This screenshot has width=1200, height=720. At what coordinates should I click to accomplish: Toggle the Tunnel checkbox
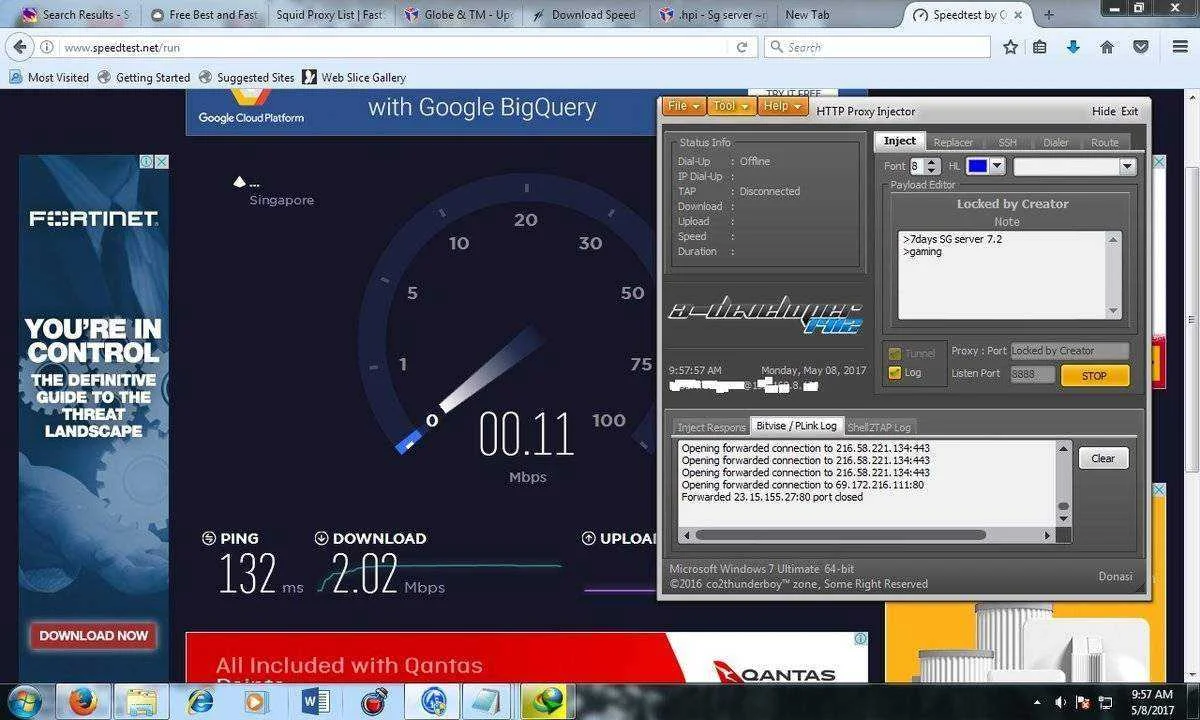pyautogui.click(x=895, y=353)
